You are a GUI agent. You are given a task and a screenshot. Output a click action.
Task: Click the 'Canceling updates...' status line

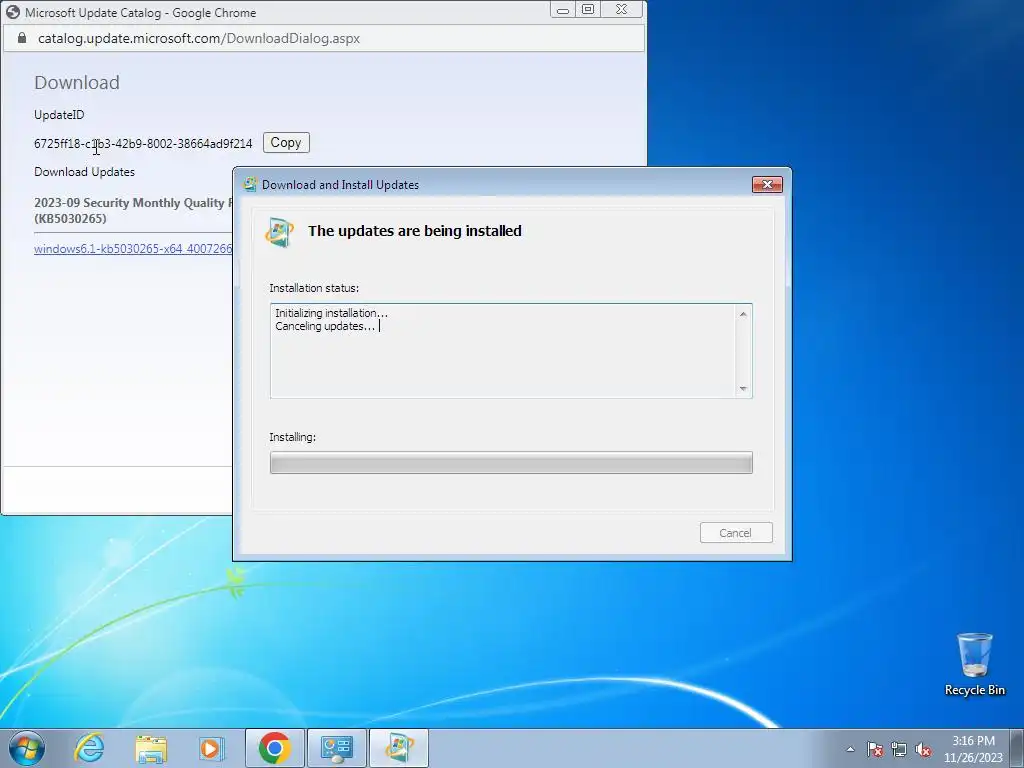[x=325, y=326]
